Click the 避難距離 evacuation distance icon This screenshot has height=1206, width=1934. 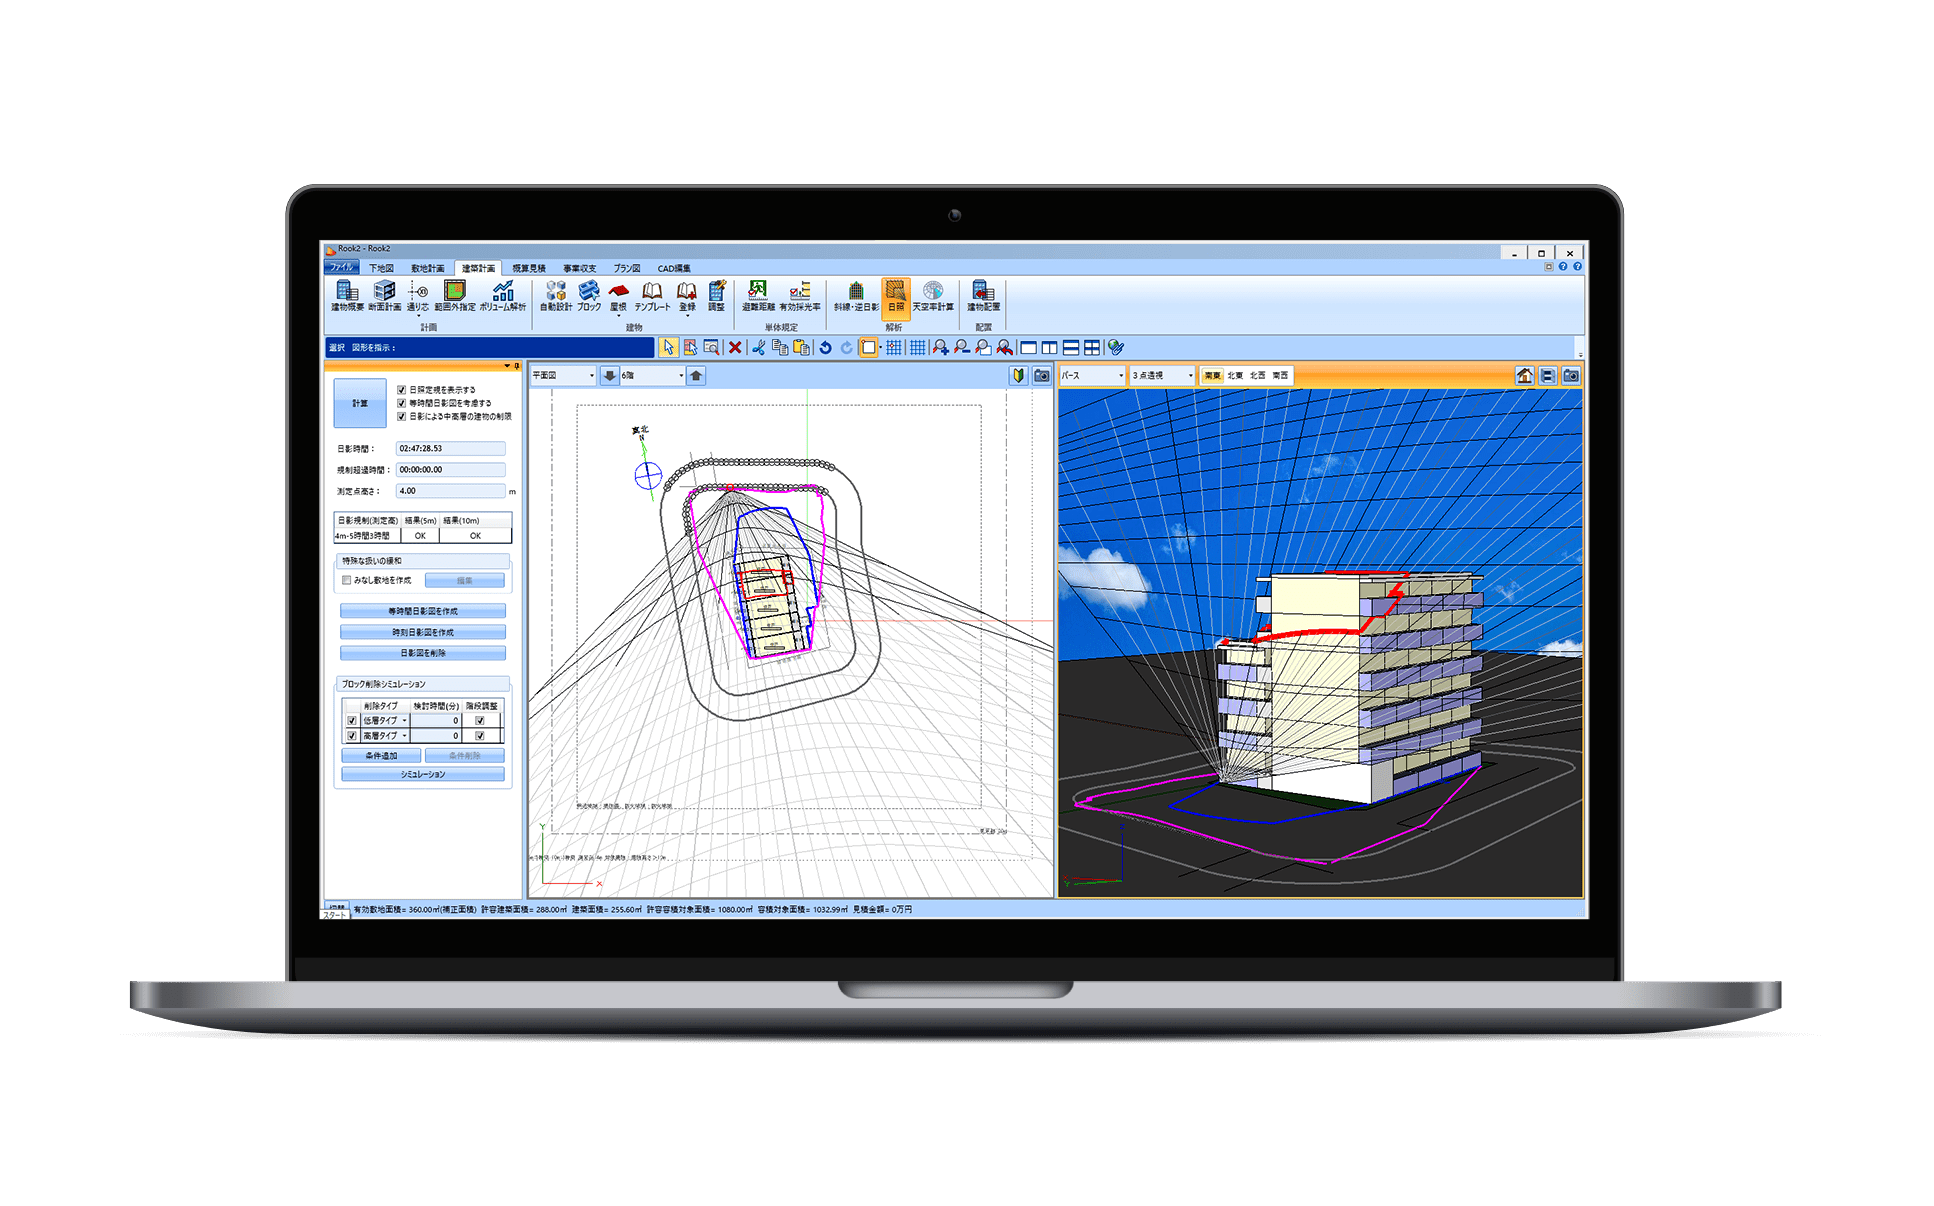(x=758, y=295)
